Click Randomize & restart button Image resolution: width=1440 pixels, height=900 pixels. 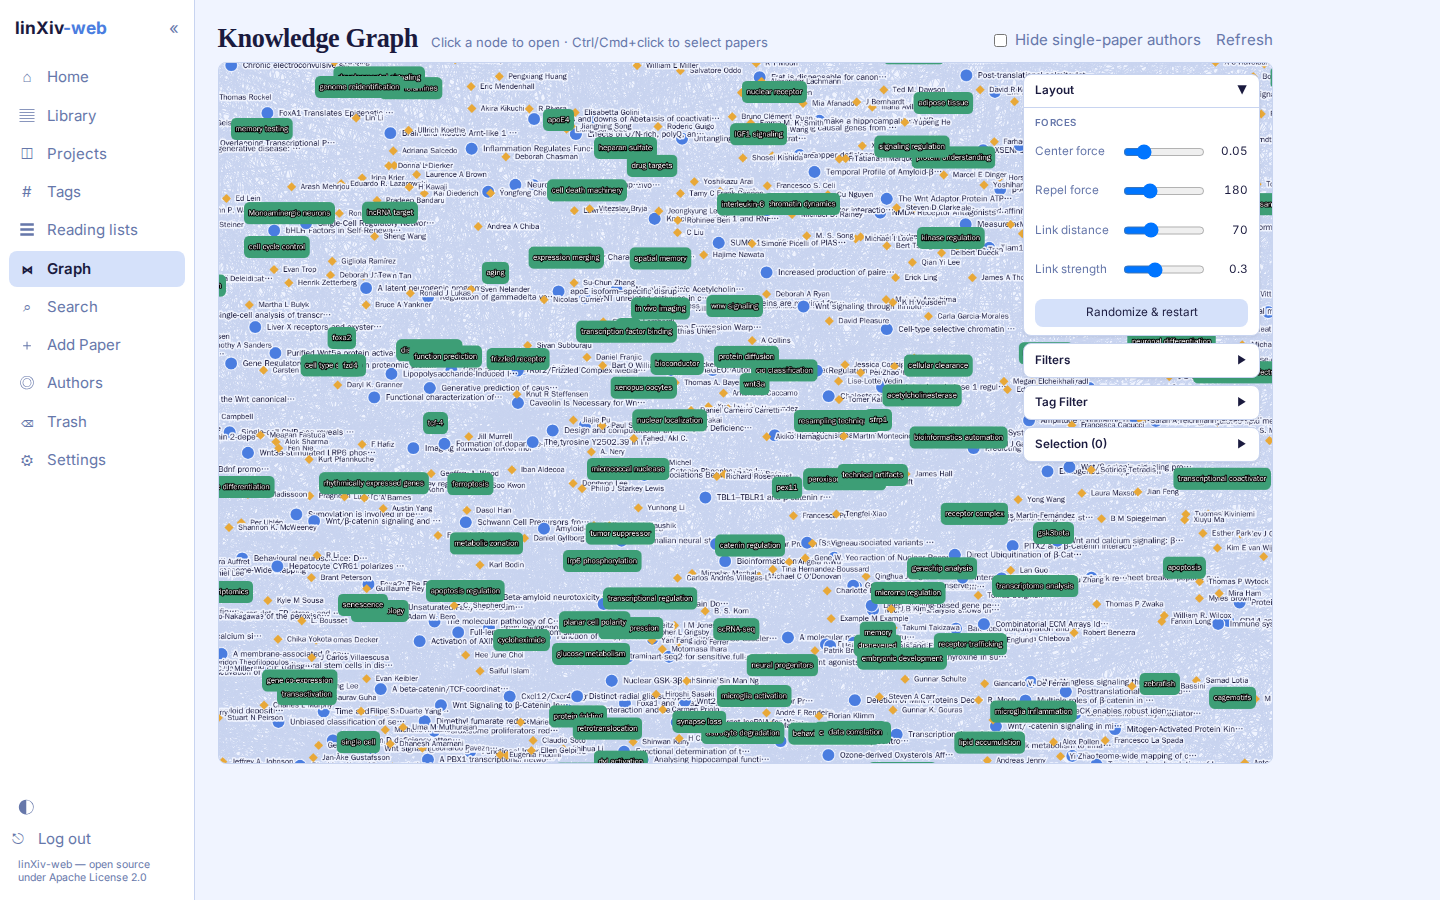tap(1141, 312)
